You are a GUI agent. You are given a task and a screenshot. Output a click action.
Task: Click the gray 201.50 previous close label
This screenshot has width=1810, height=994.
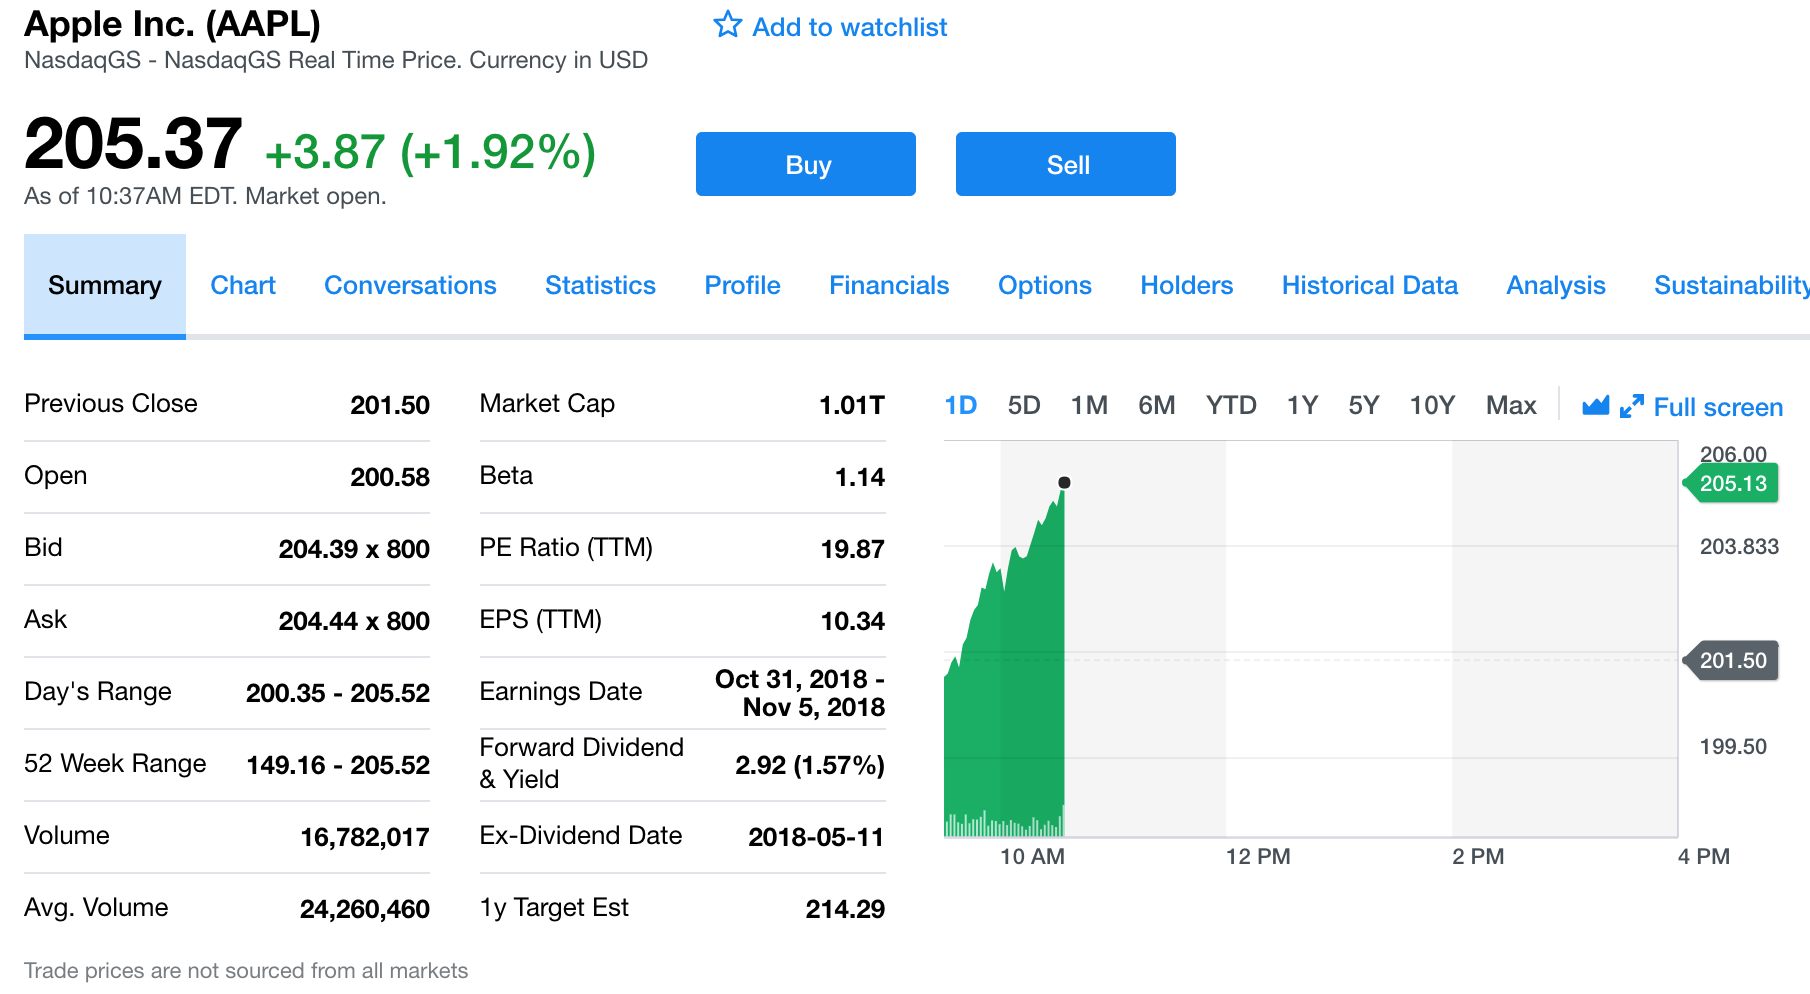click(1732, 661)
